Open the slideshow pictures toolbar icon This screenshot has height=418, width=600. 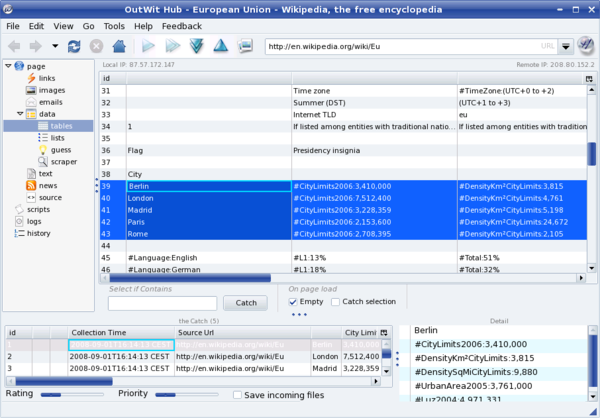[x=245, y=46]
